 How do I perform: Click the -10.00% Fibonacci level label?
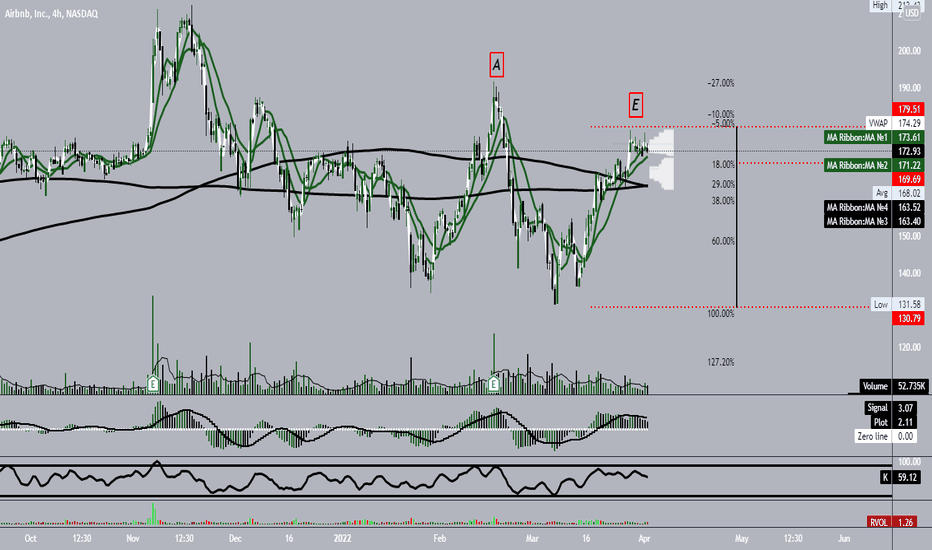click(721, 114)
